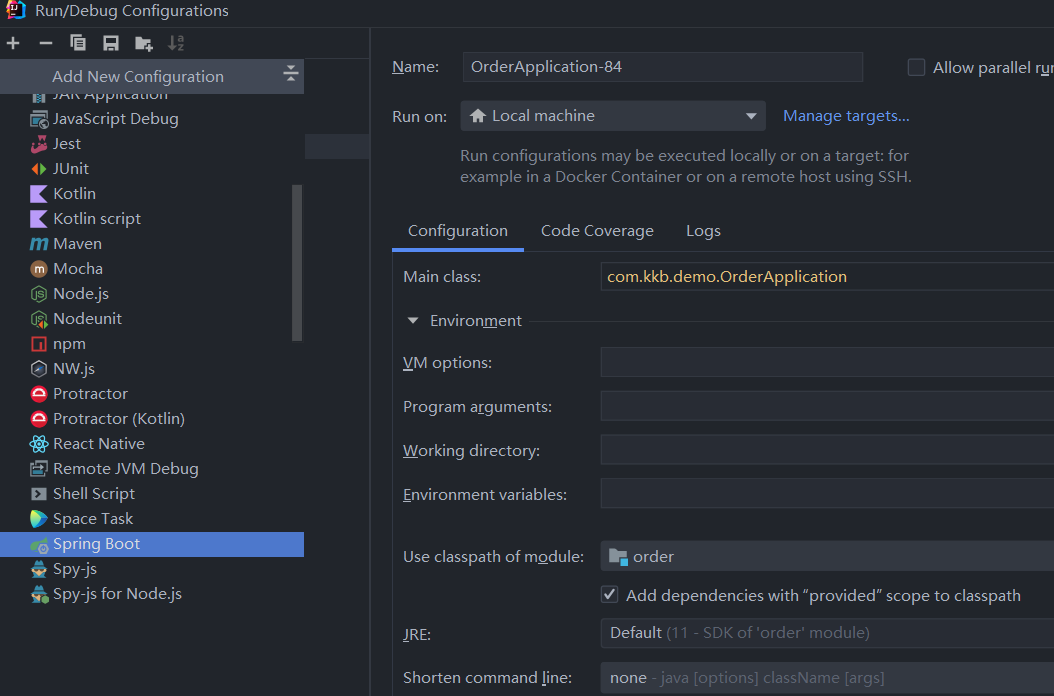Open the Shorten command line dropdown
This screenshot has width=1054, height=696.
(x=827, y=678)
